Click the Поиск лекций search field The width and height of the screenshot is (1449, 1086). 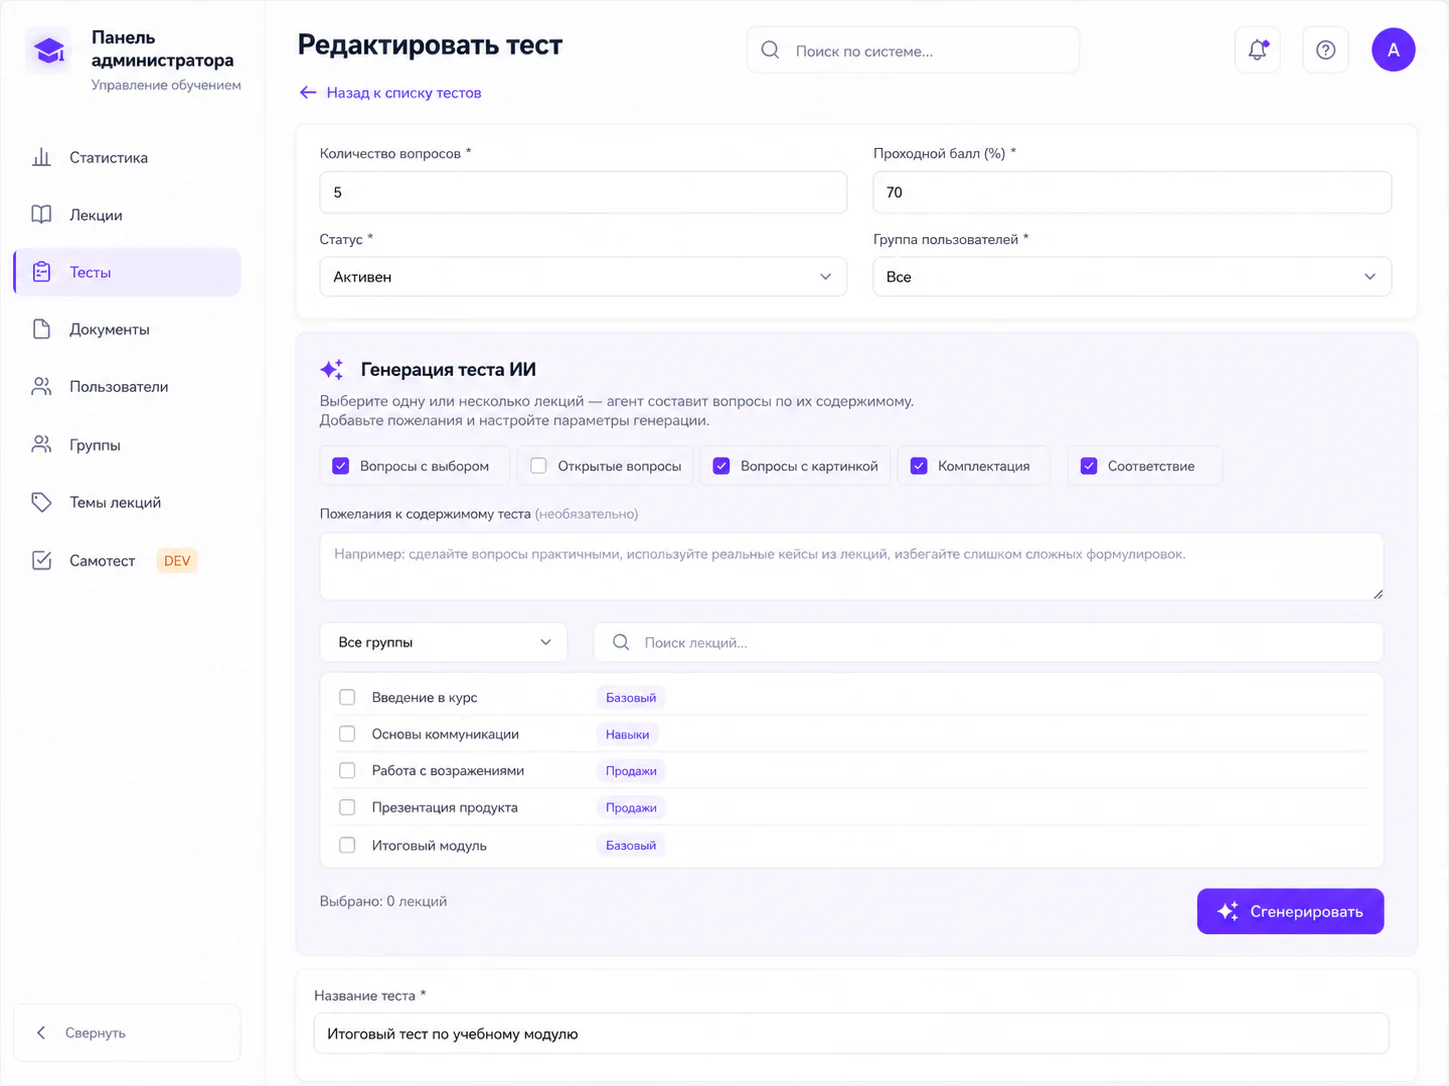988,642
